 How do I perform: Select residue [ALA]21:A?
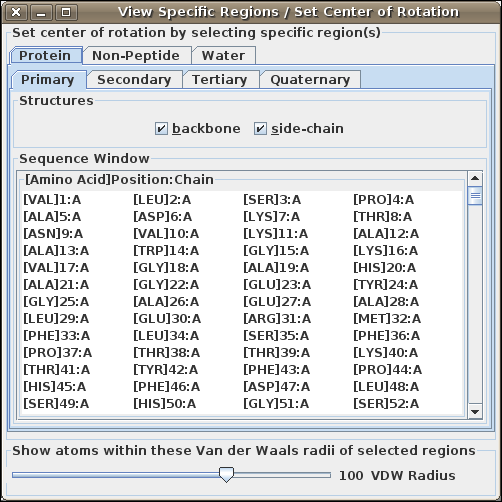(56, 285)
